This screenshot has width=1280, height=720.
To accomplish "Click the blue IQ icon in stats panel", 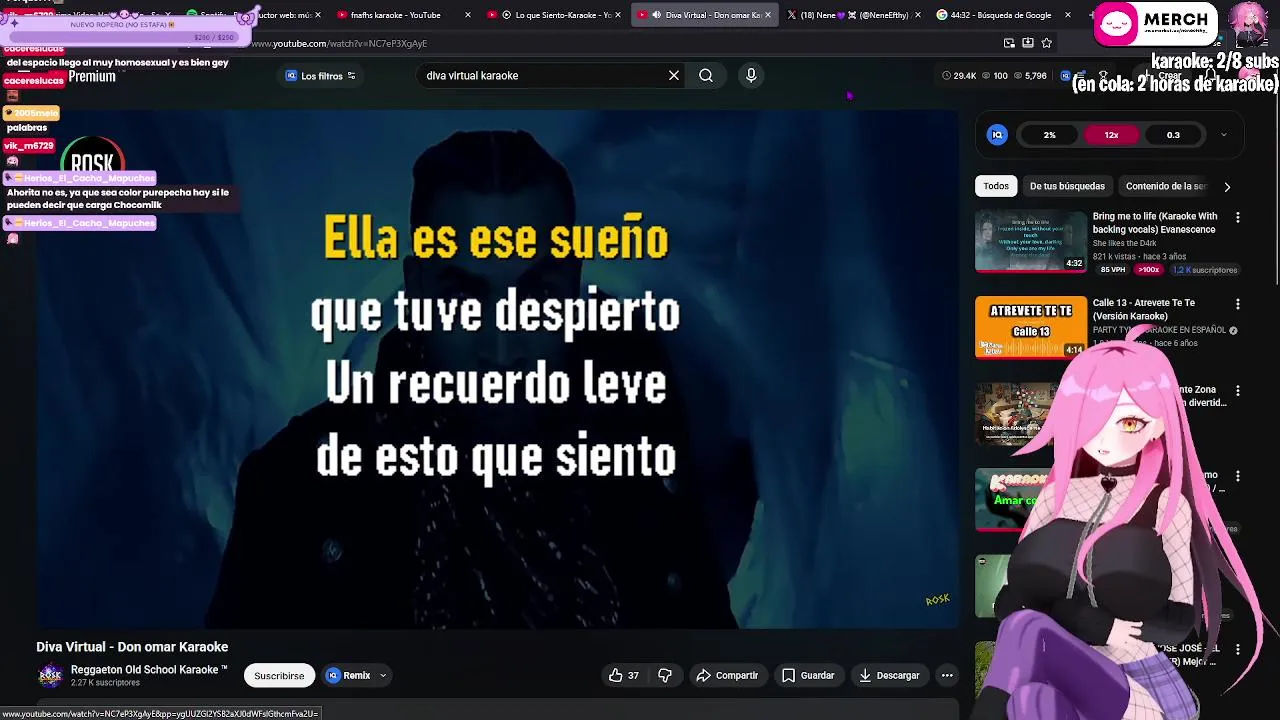I will coord(997,135).
